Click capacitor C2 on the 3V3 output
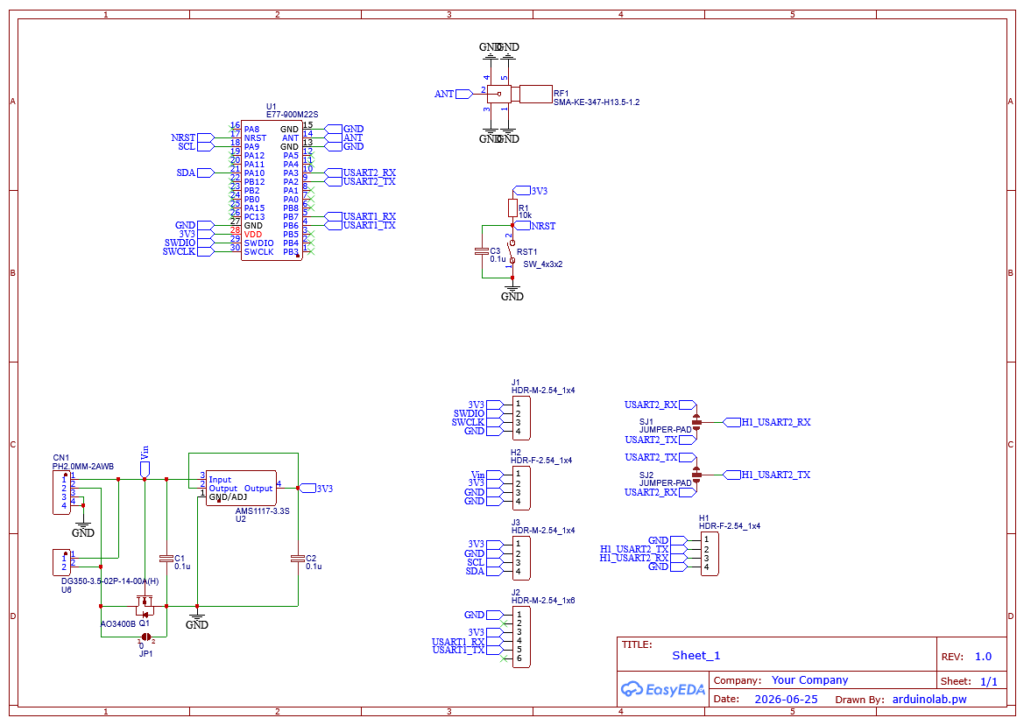The width and height of the screenshot is (1024, 725). (298, 558)
